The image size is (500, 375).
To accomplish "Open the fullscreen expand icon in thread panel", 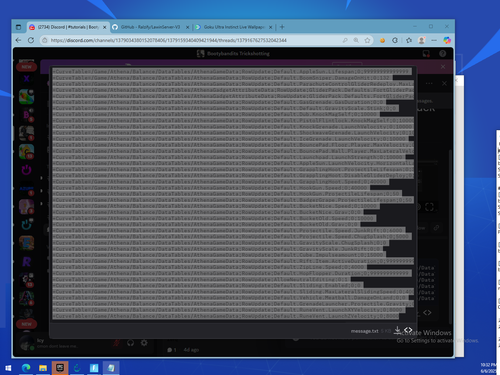I will (429, 207).
